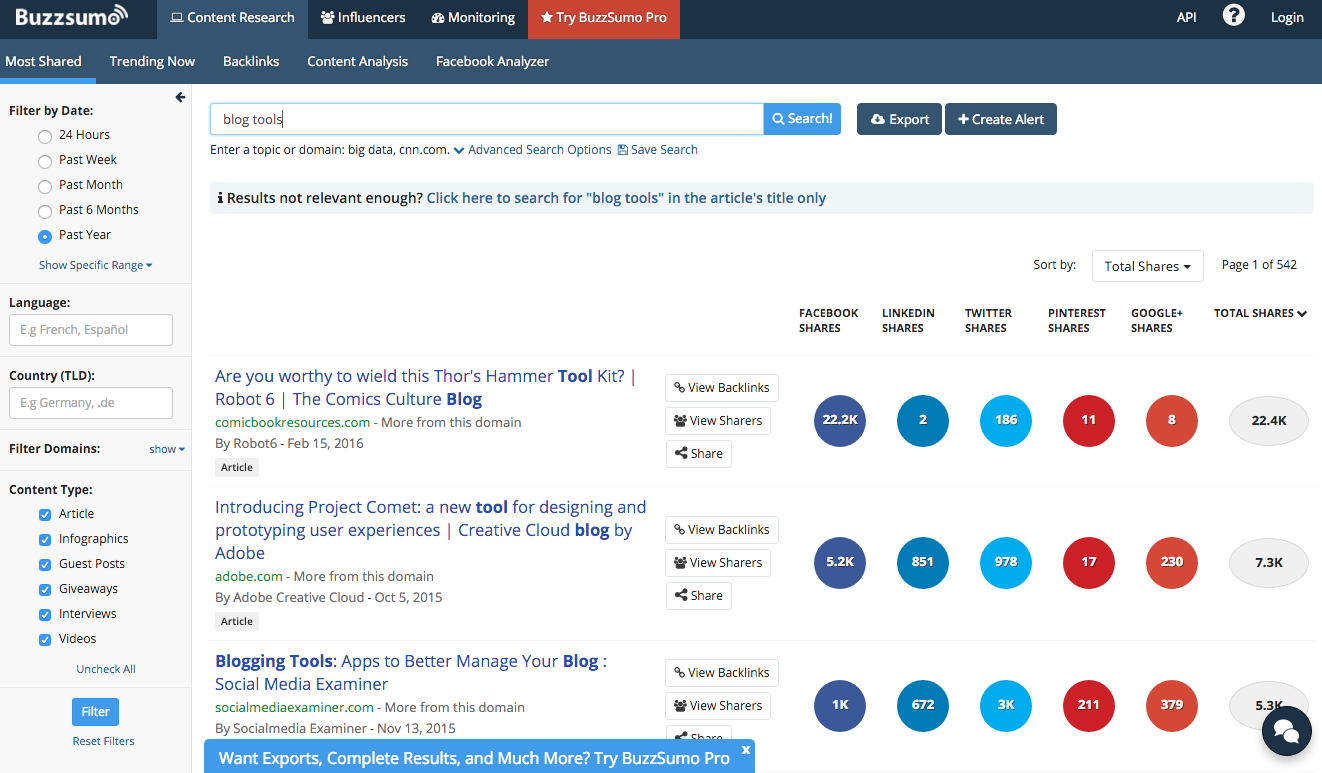Sort by the Total Shares column header
Screen dimensions: 1322x773
1260,313
